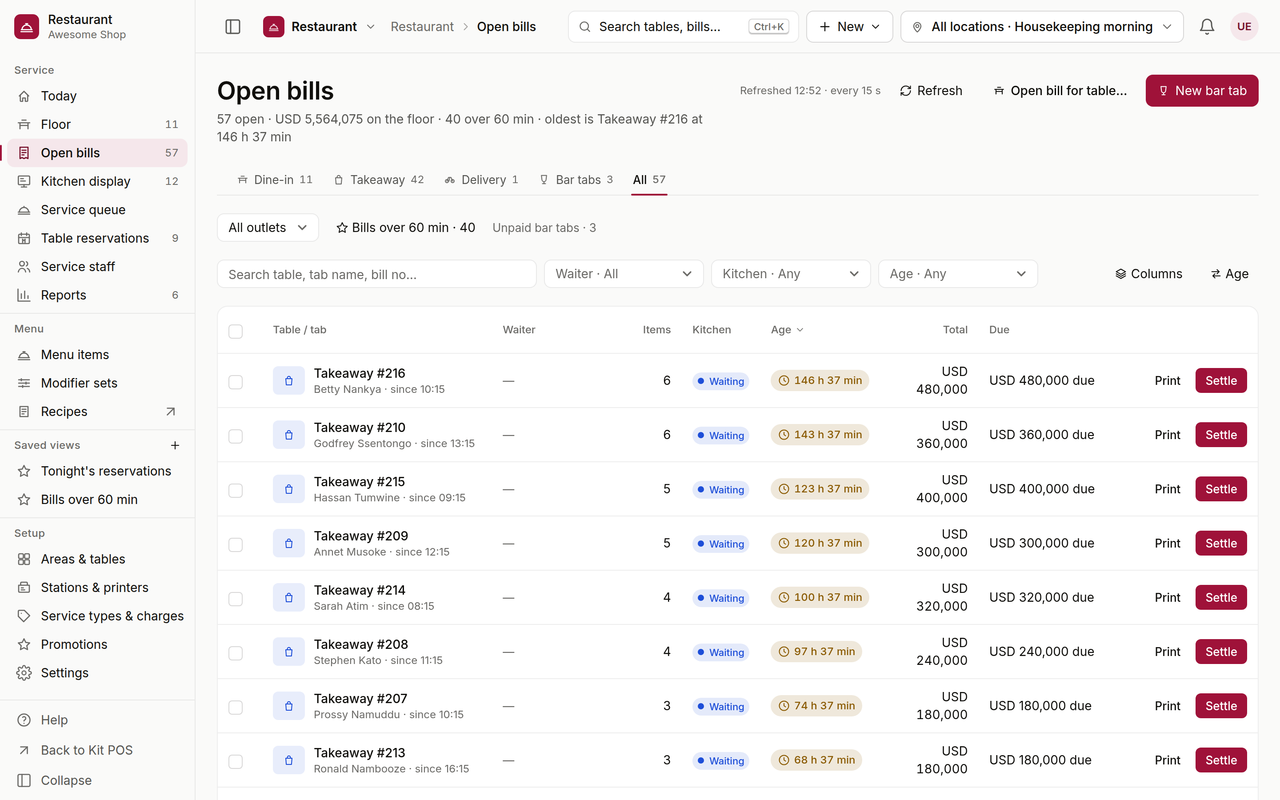The width and height of the screenshot is (1280, 800).
Task: Click the Refresh button
Action: click(x=931, y=90)
